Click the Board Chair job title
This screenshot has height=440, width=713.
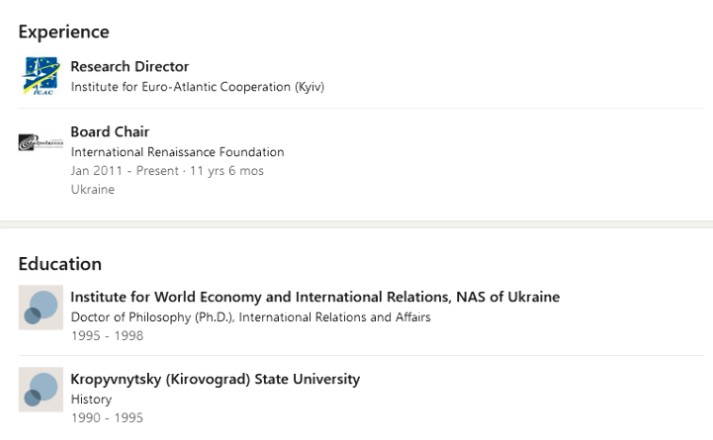pos(110,132)
